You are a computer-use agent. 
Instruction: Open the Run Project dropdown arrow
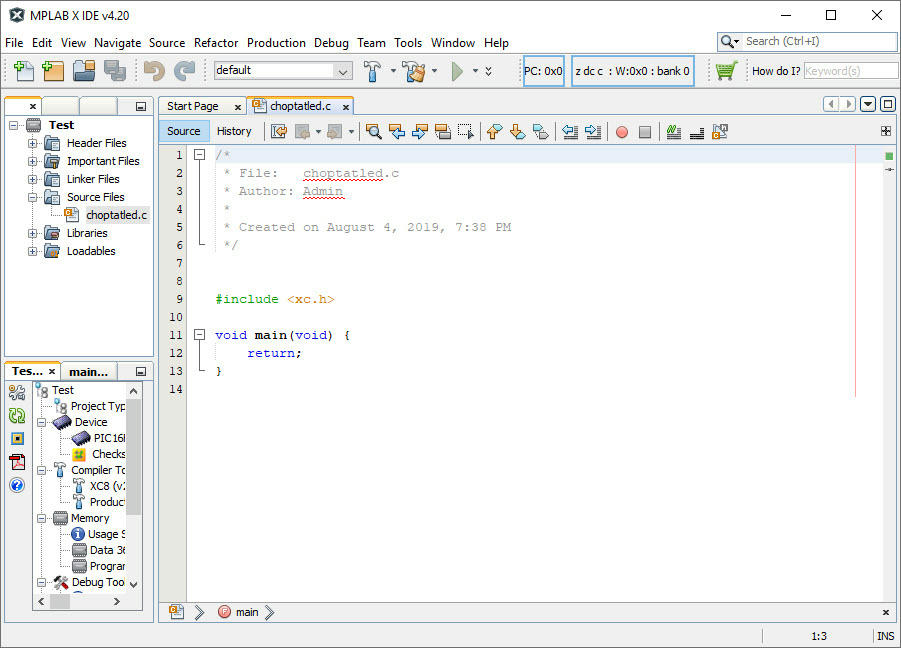tap(475, 71)
